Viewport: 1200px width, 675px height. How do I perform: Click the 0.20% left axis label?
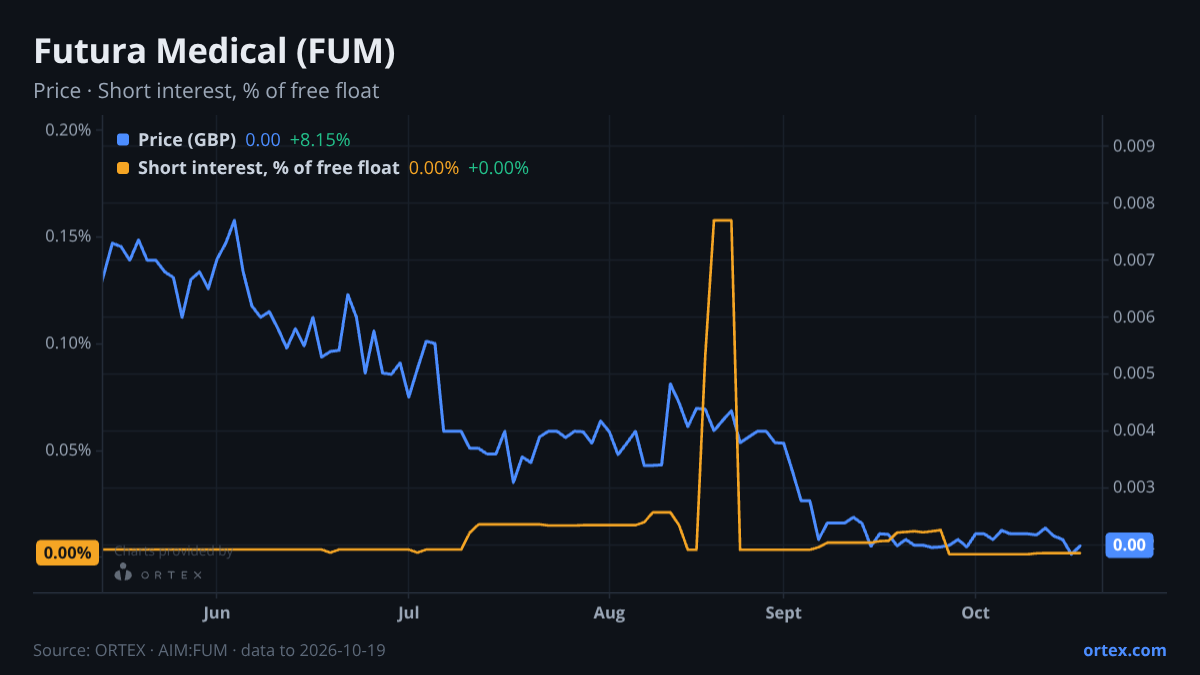(68, 130)
